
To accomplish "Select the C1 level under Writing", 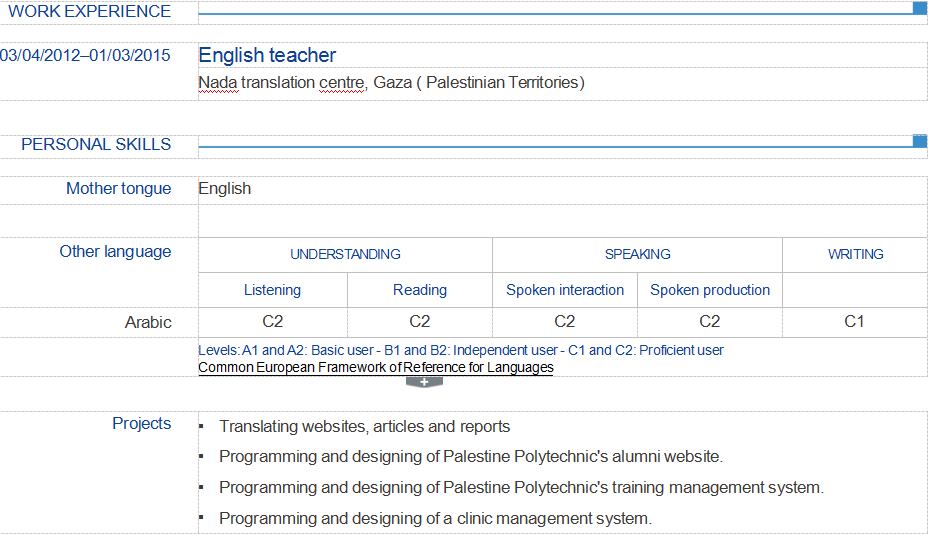I will point(854,322).
